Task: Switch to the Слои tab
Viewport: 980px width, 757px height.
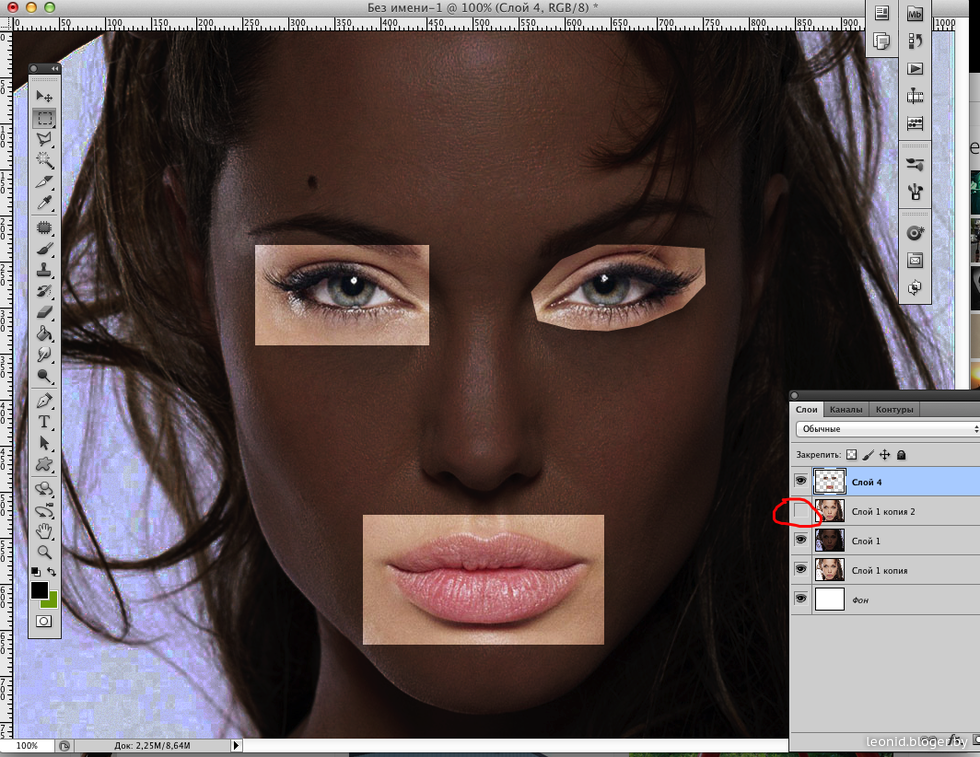Action: click(x=806, y=409)
